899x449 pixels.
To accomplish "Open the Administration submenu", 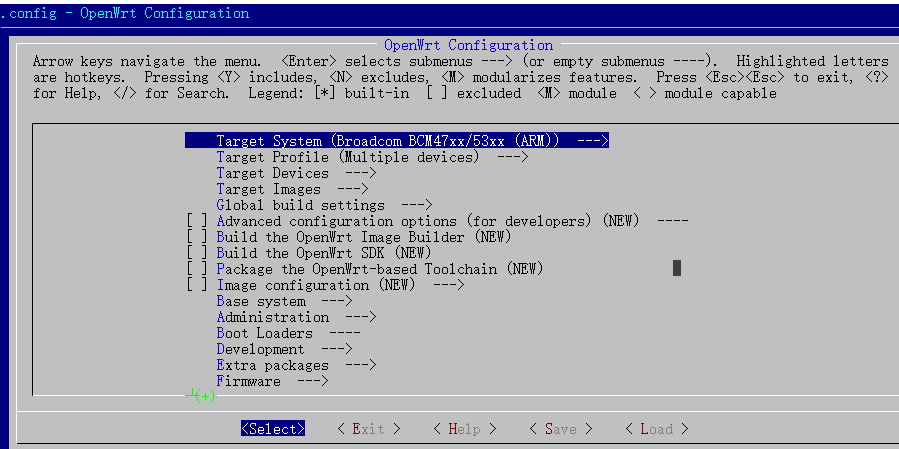I will pyautogui.click(x=296, y=317).
